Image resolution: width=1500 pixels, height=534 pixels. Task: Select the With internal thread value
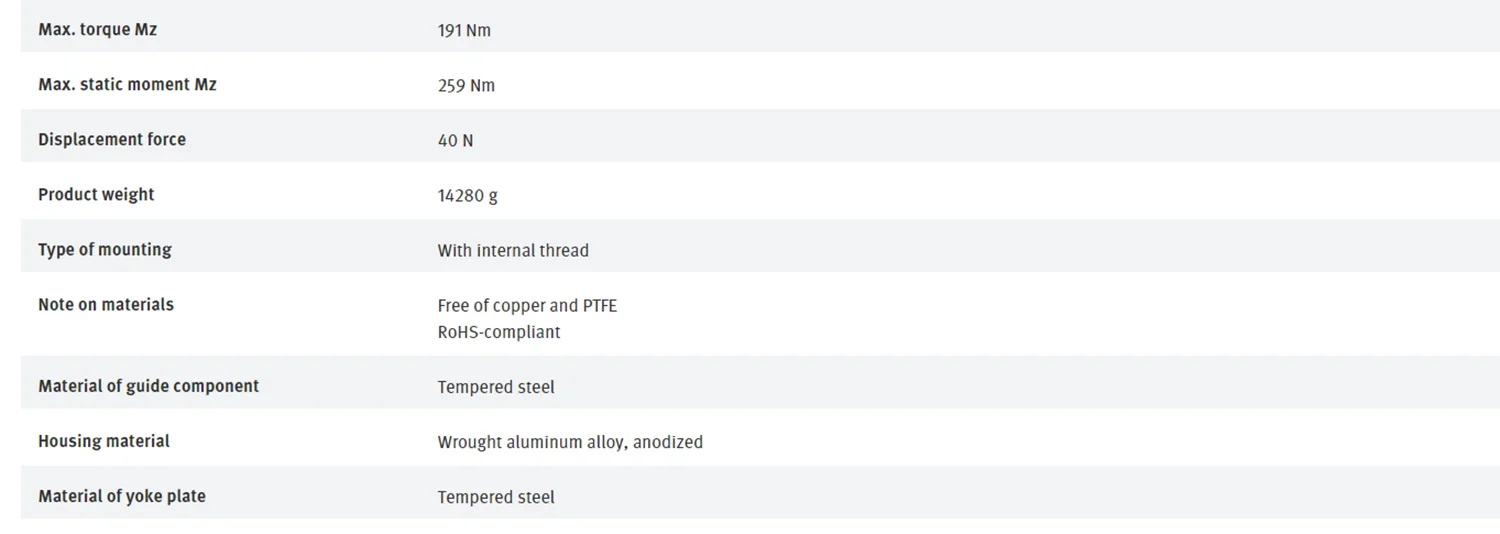click(513, 251)
